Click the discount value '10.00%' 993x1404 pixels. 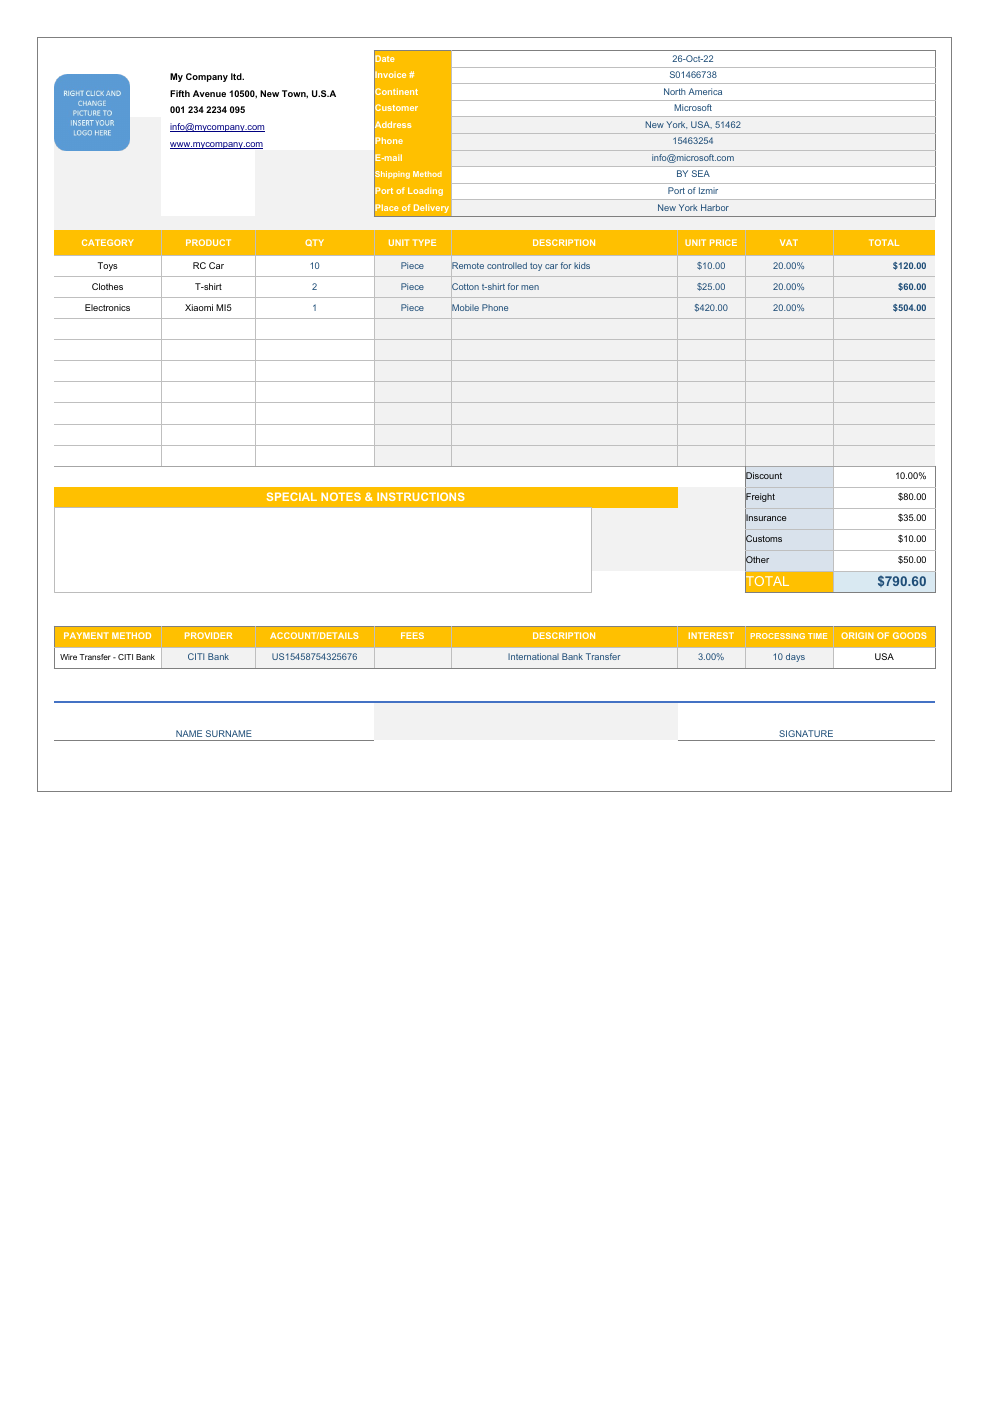click(x=884, y=476)
